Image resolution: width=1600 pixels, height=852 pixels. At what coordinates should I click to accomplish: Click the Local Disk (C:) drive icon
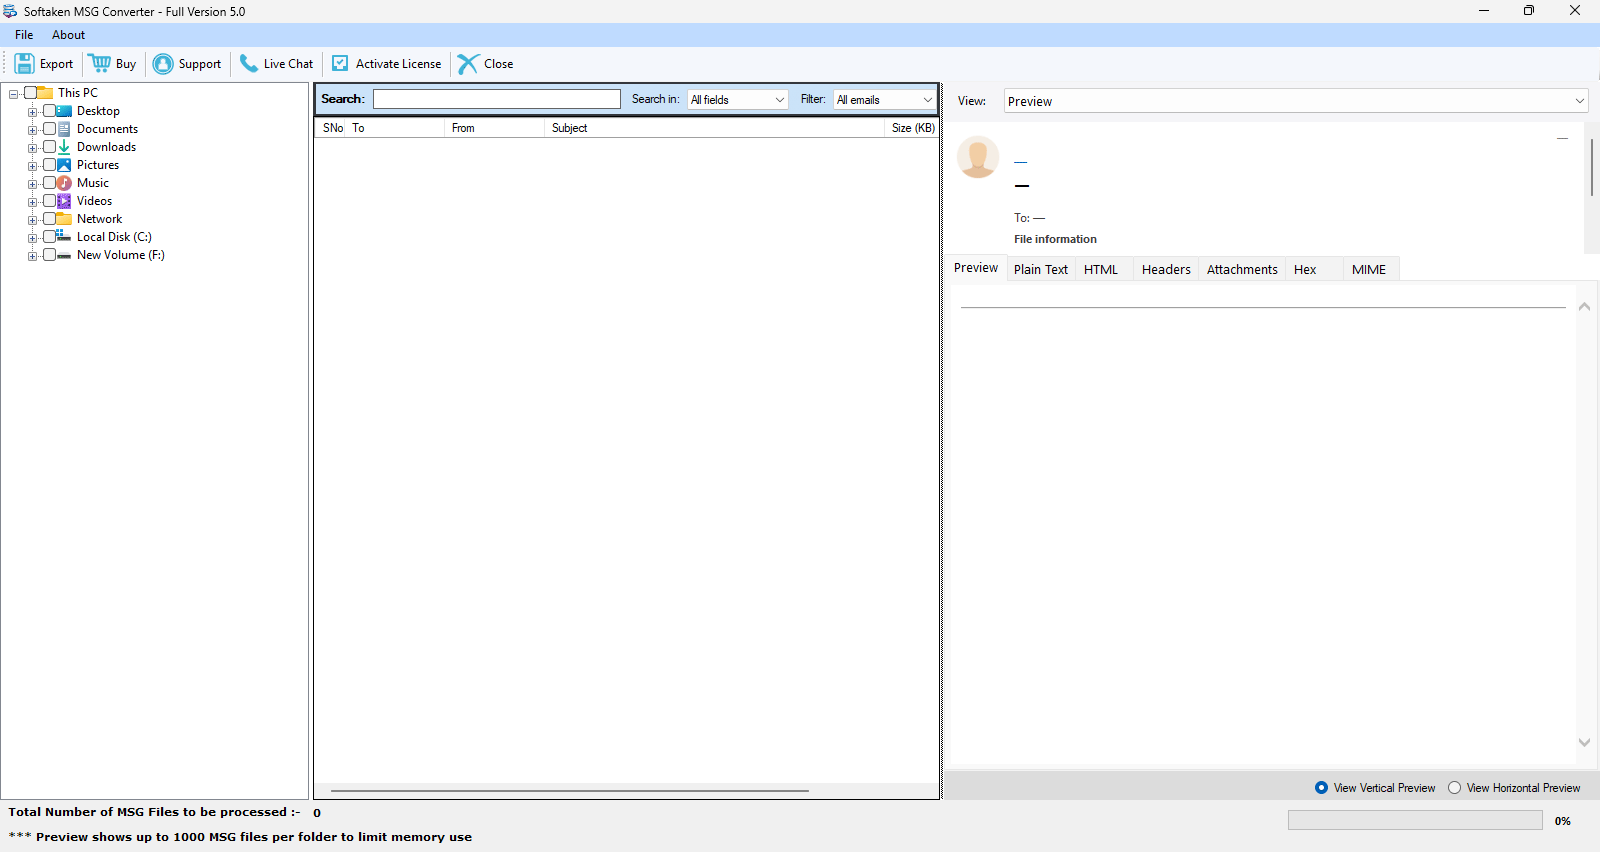click(64, 237)
